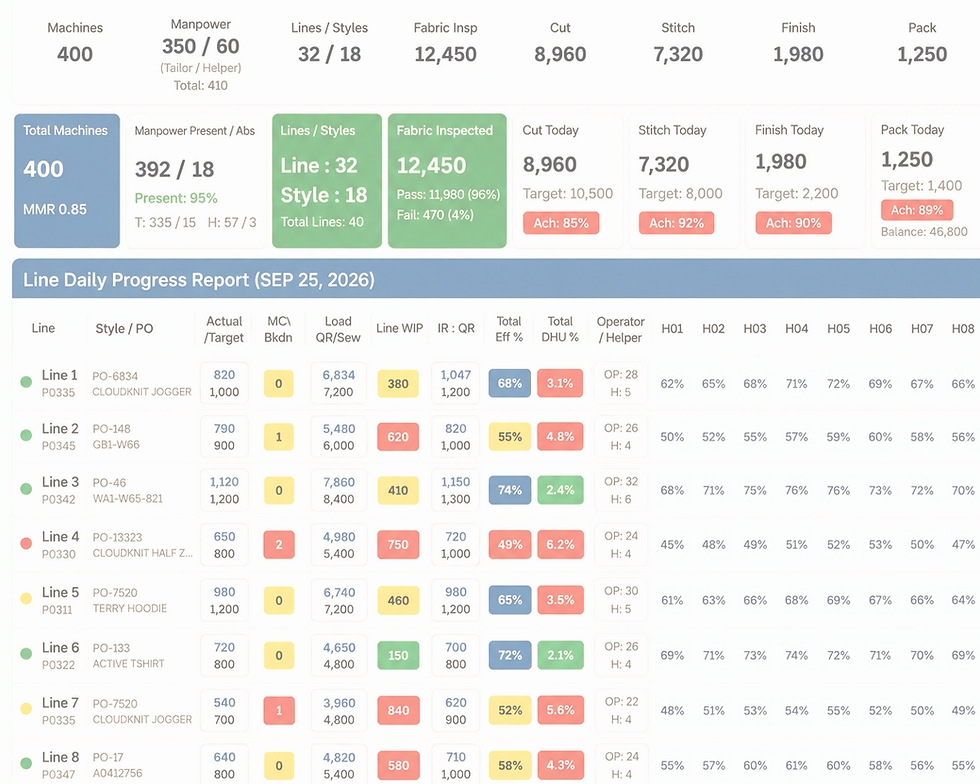Click the green status dot for Line 2
Viewport: 980px width, 784px height.
tap(26, 435)
